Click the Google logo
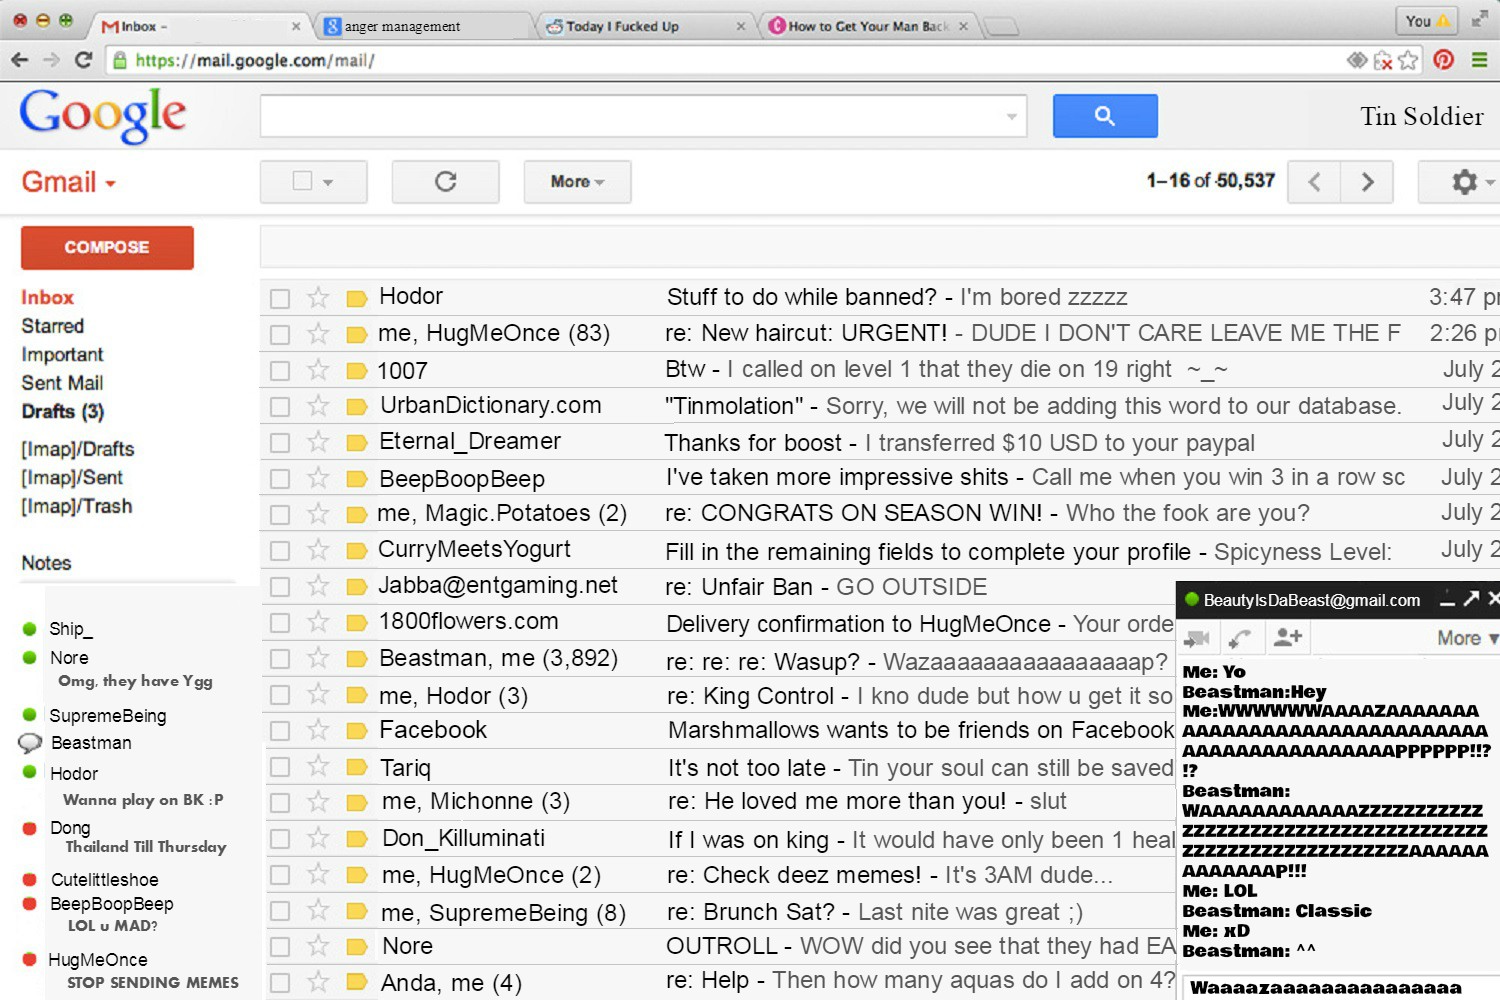 click(103, 114)
